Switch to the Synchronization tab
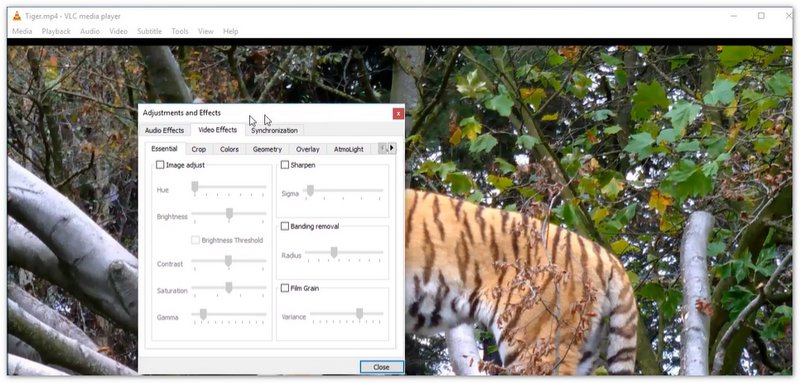The height and width of the screenshot is (383, 800). coord(274,130)
